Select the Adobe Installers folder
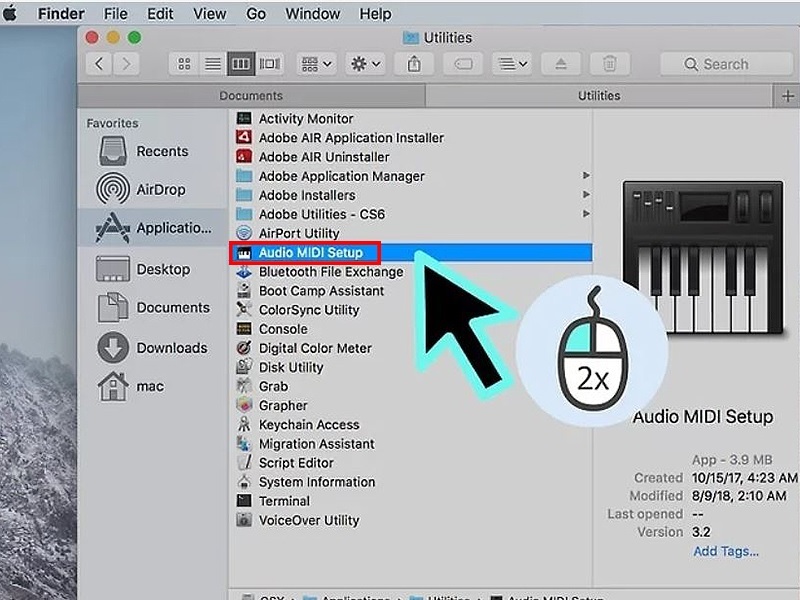Viewport: 800px width, 600px height. pyautogui.click(x=296, y=195)
